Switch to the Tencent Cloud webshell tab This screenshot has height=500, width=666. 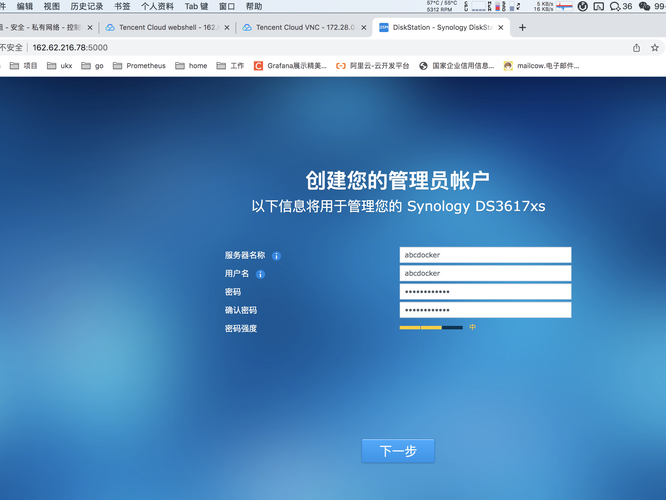click(x=168, y=28)
